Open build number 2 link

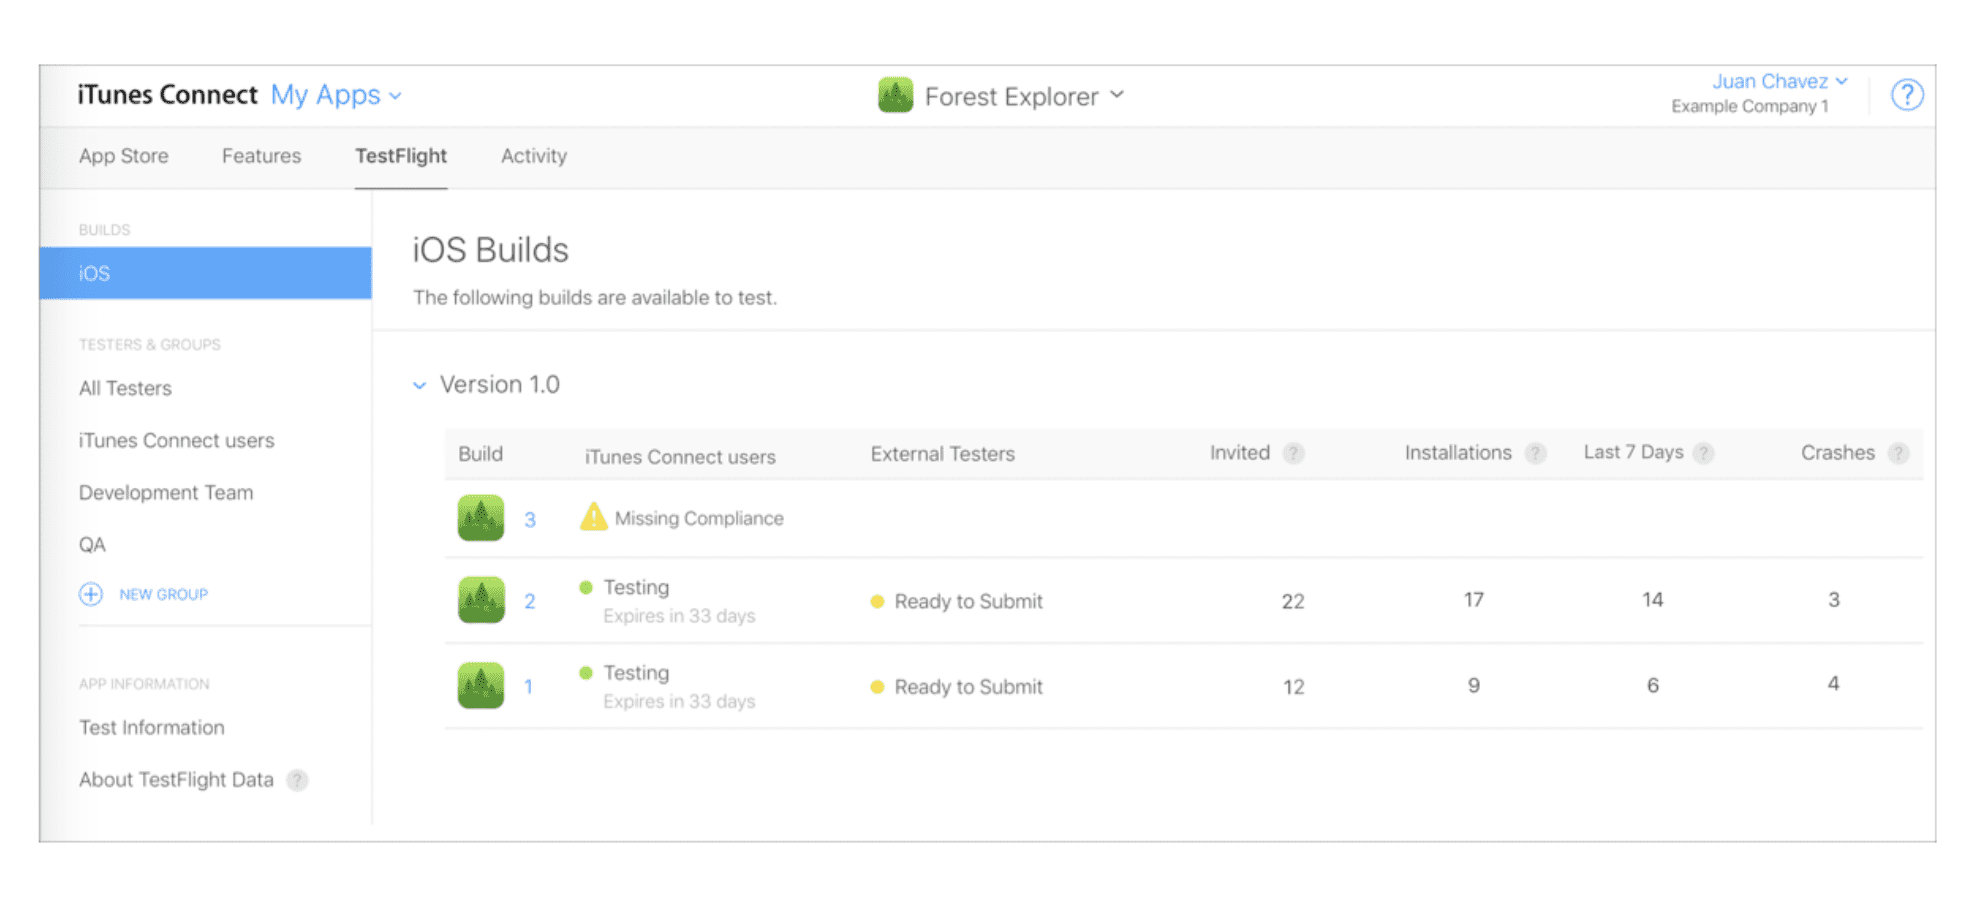coord(530,601)
